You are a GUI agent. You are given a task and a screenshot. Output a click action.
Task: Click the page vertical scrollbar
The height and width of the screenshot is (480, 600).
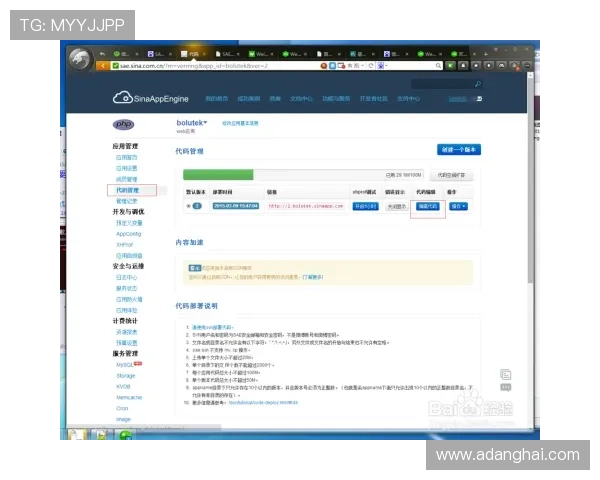tap(530, 180)
